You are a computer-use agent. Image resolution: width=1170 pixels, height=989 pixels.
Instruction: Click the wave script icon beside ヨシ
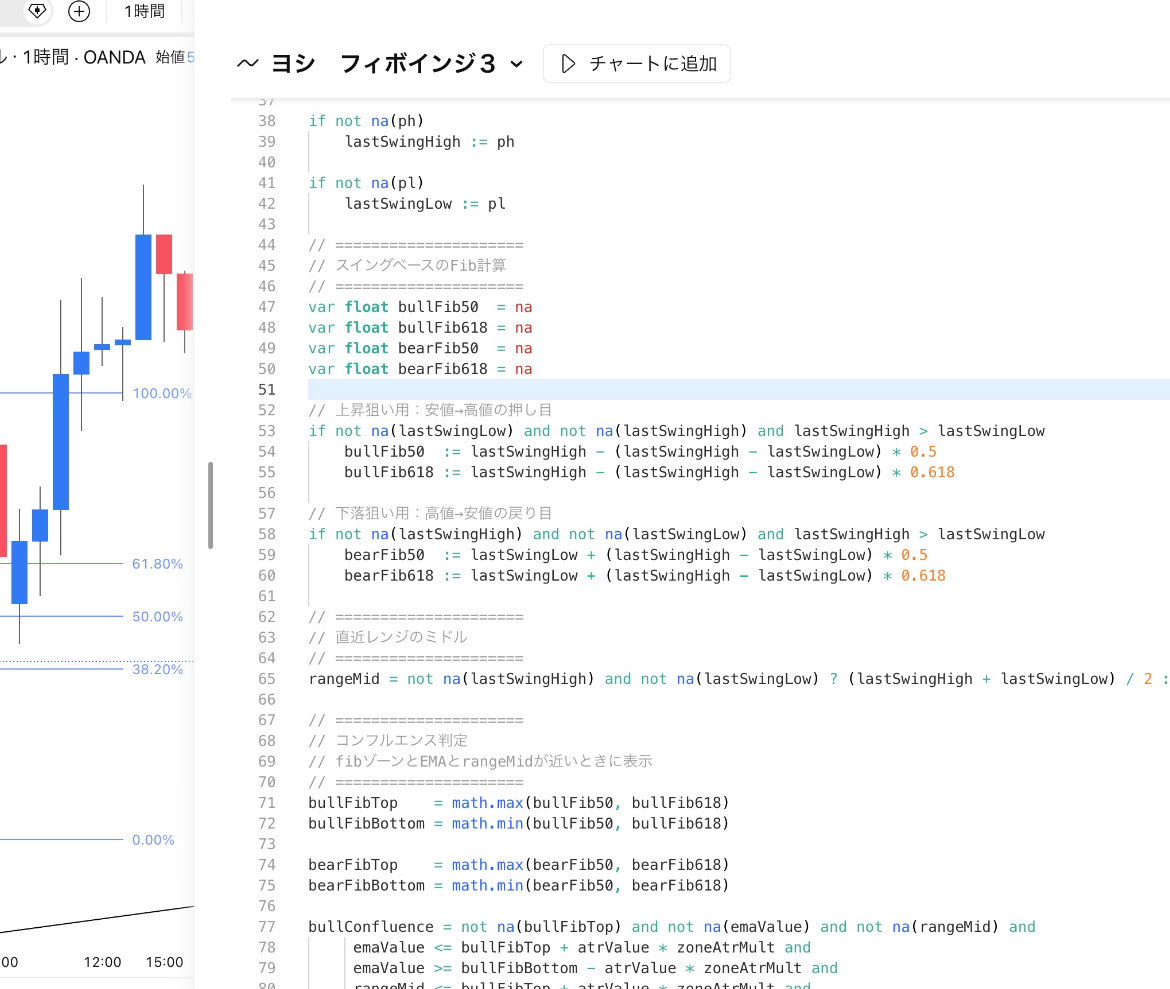pyautogui.click(x=248, y=63)
